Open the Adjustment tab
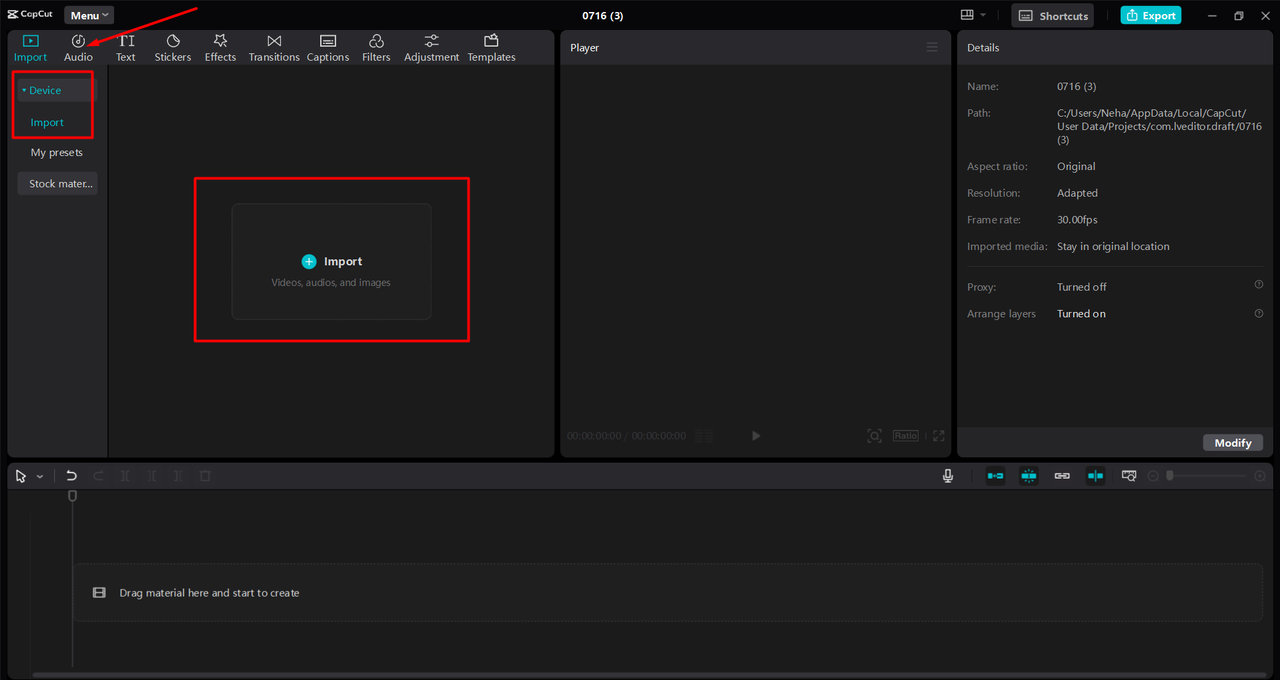This screenshot has width=1280, height=680. 432,48
